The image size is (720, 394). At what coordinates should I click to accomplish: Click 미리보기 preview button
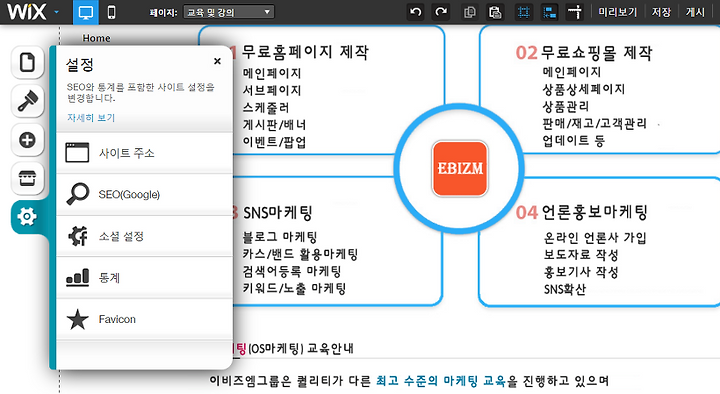618,12
